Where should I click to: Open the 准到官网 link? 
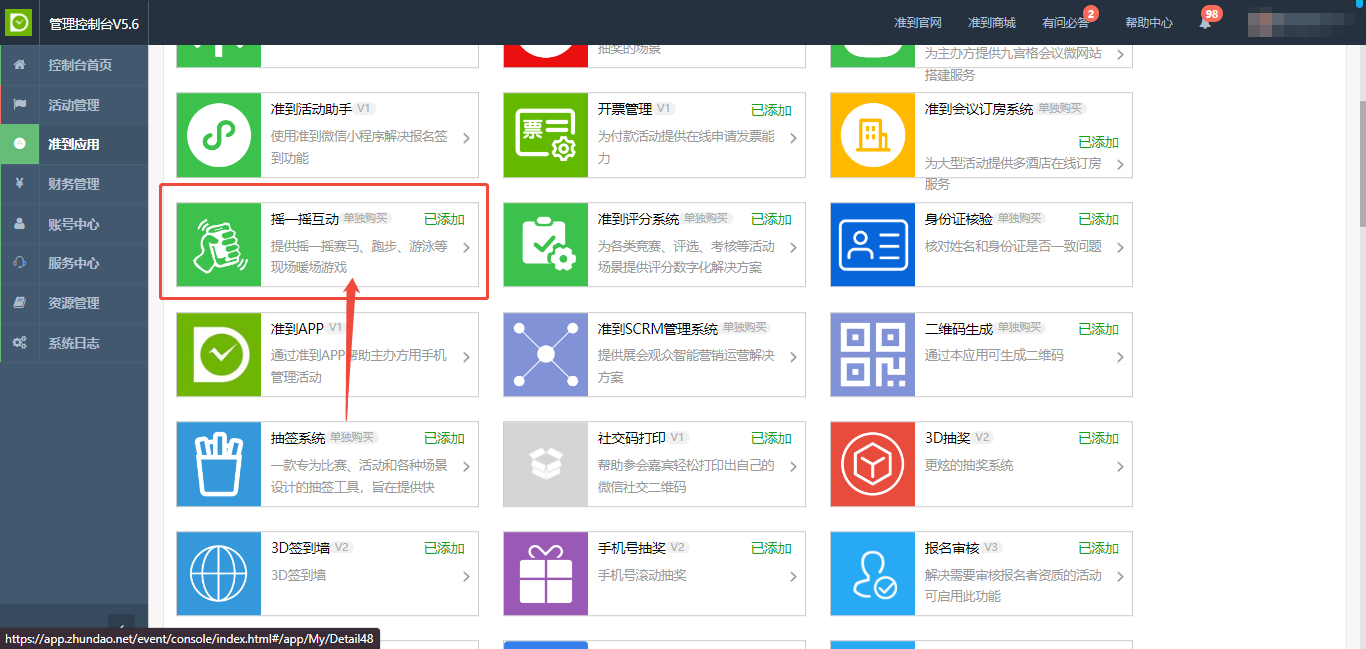coord(918,22)
